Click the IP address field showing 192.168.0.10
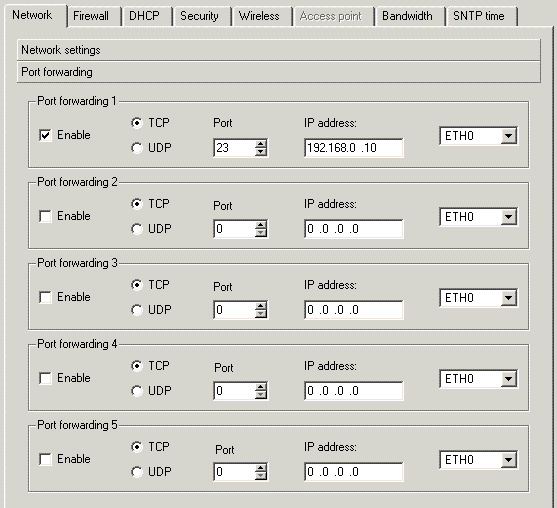 [354, 148]
